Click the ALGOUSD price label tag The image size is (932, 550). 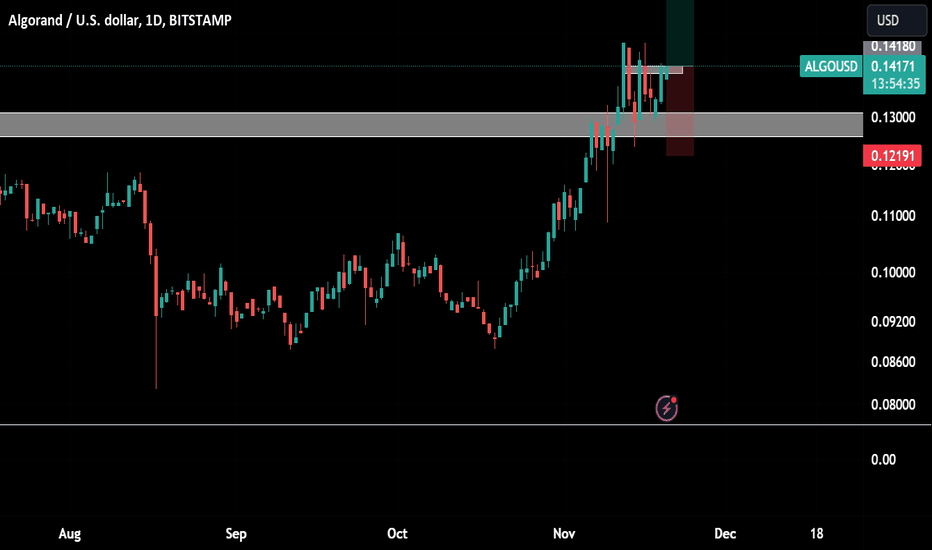tap(830, 66)
